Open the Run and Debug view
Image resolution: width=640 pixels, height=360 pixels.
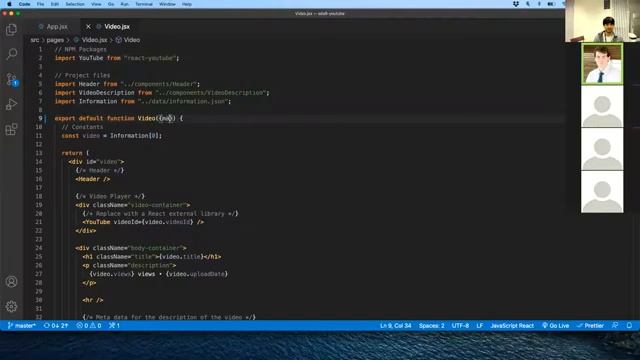point(11,104)
